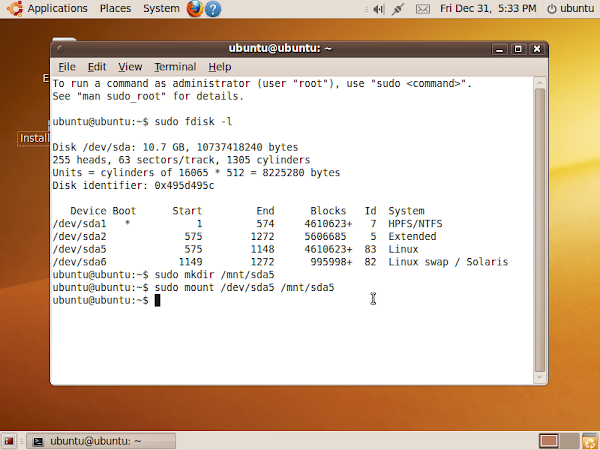Switch to the first workspace in switcher
The width and height of the screenshot is (600, 450).
(548, 441)
